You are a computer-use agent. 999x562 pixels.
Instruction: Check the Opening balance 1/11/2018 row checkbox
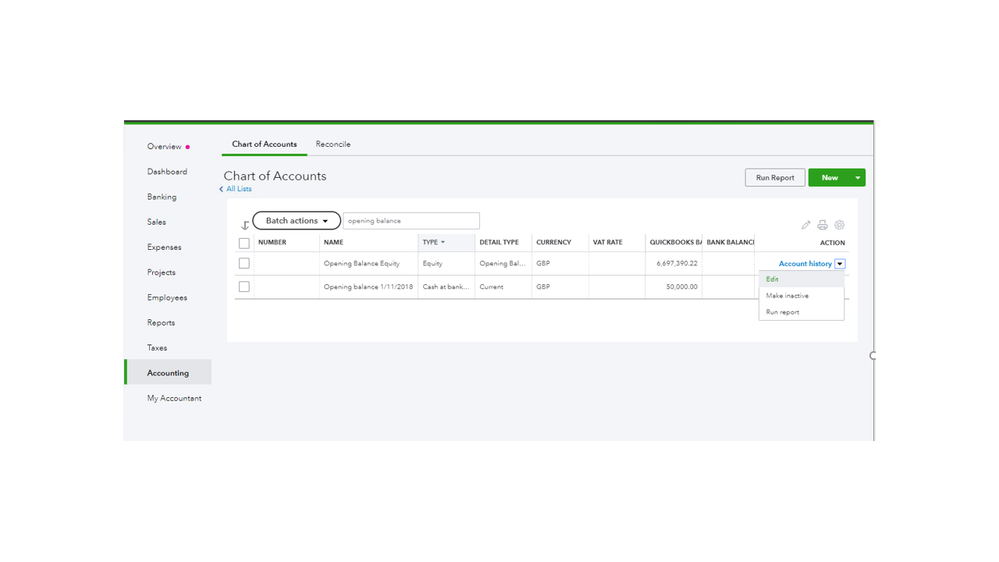244,287
